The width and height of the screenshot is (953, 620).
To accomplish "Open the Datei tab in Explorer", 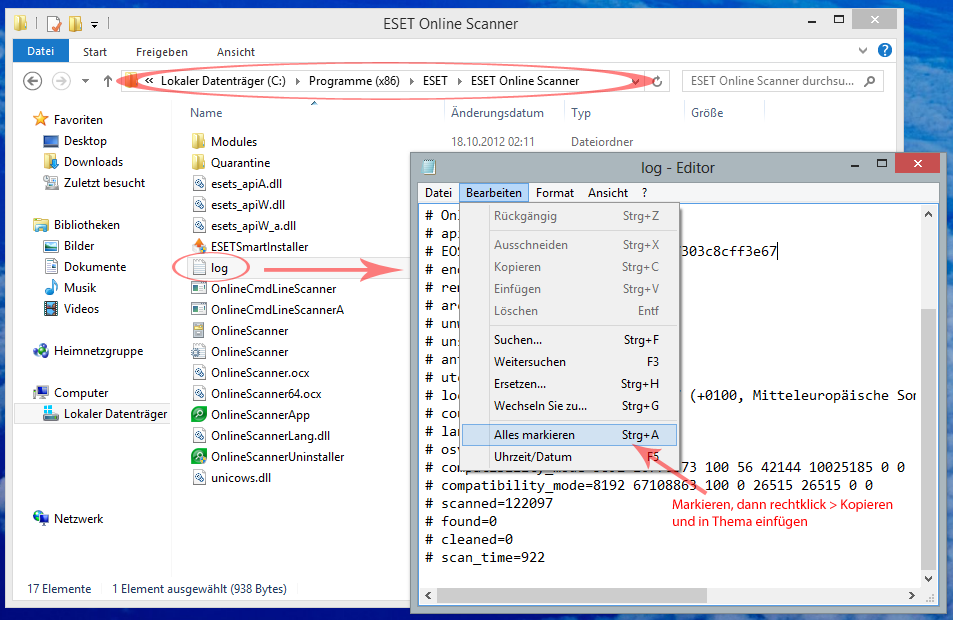I will [x=41, y=51].
